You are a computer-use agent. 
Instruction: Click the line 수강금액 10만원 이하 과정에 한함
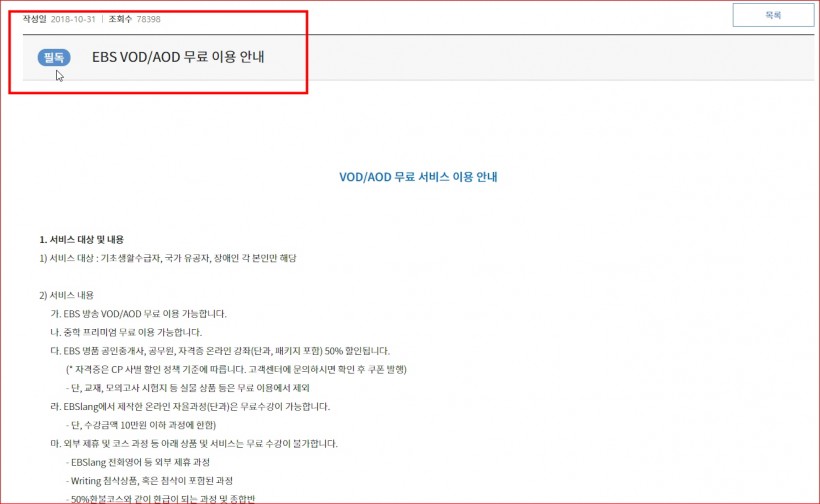tap(141, 425)
